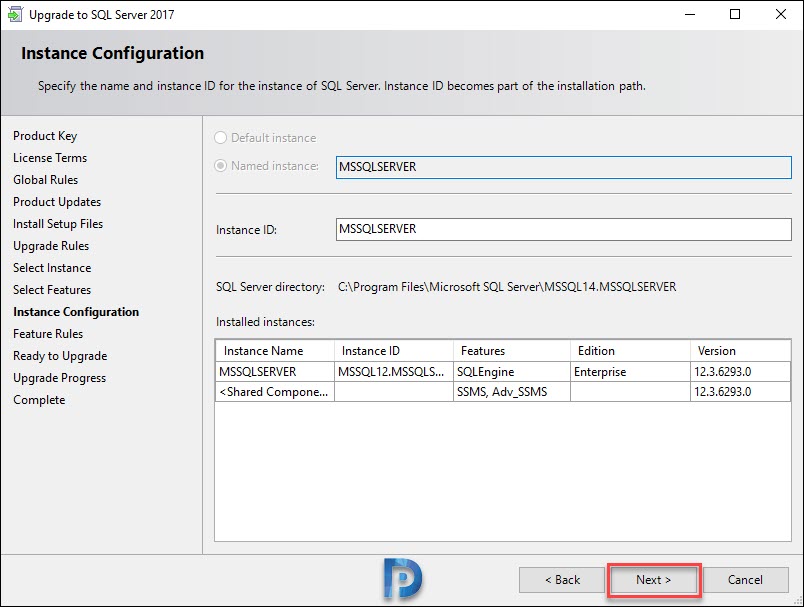This screenshot has height=607, width=804.
Task: Open the Ready to Upgrade step
Action: click(x=60, y=356)
